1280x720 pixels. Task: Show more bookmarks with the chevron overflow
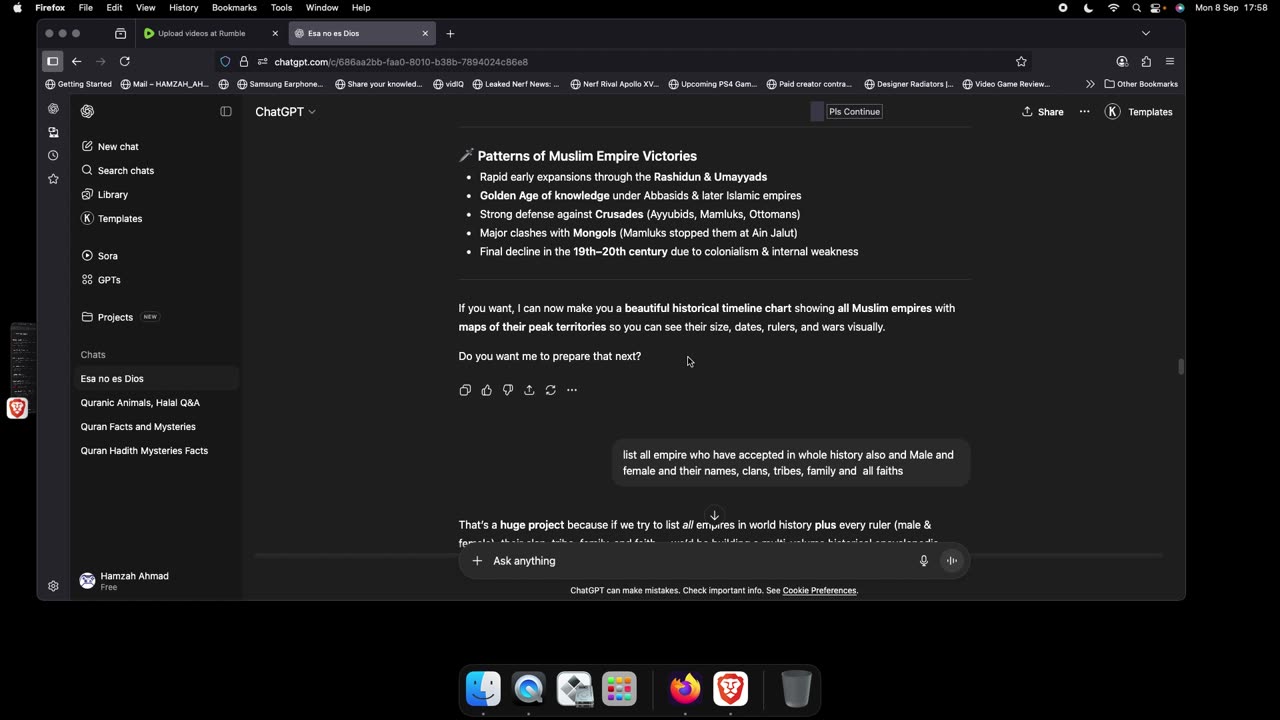pyautogui.click(x=1090, y=84)
